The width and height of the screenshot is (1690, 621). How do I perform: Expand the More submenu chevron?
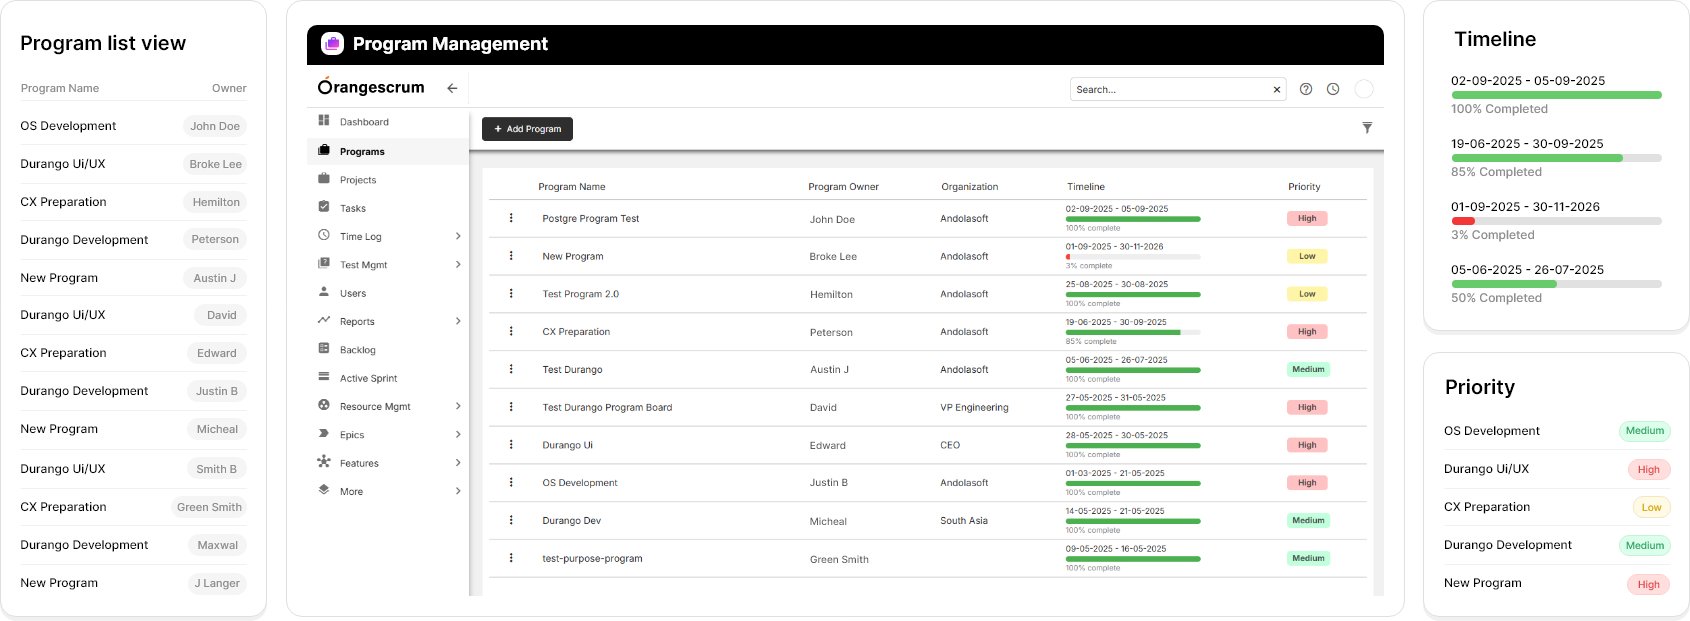click(x=458, y=491)
